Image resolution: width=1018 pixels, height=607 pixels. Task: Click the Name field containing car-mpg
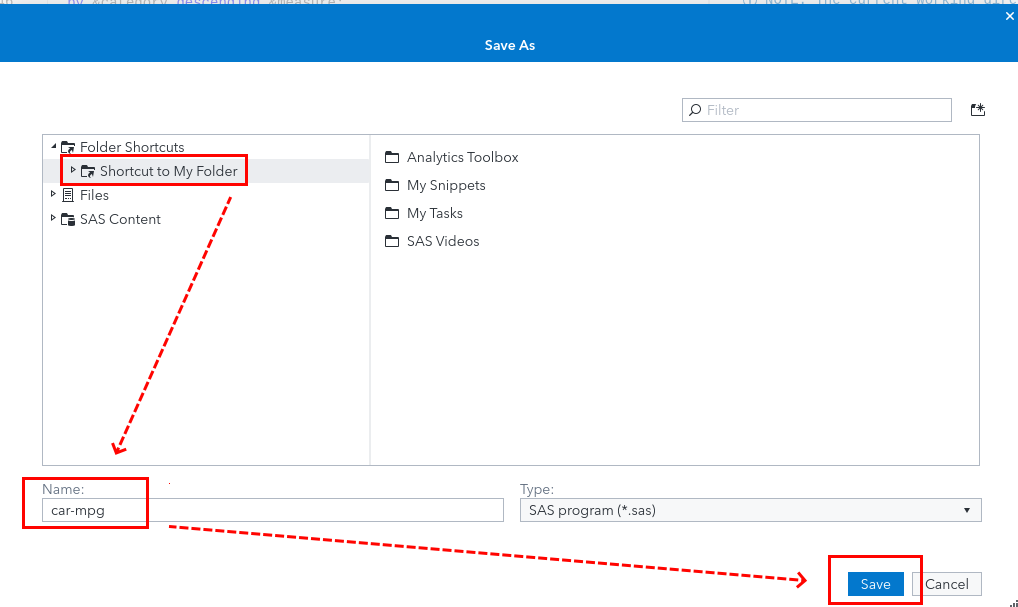pyautogui.click(x=272, y=510)
